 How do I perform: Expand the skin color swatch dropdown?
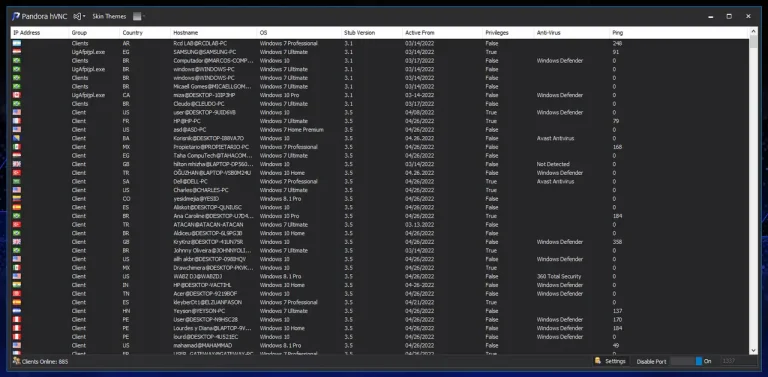tap(139, 16)
